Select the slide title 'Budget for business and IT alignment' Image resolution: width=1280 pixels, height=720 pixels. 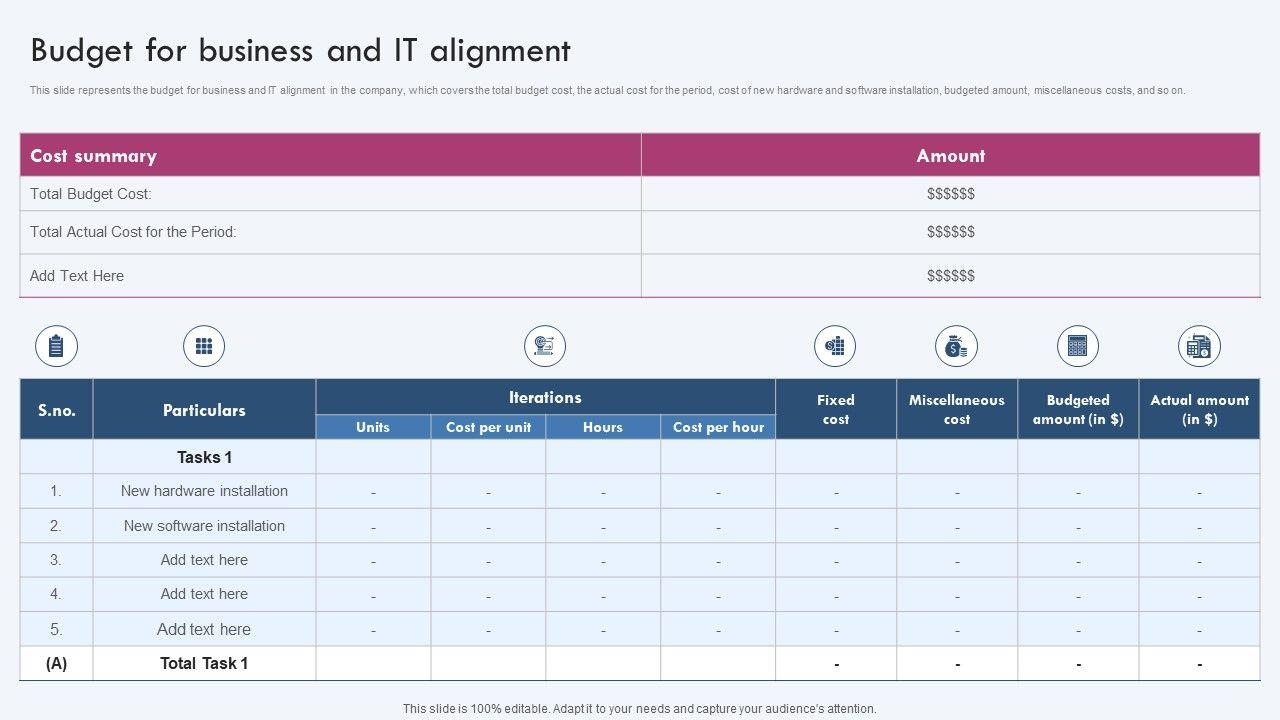(x=300, y=50)
